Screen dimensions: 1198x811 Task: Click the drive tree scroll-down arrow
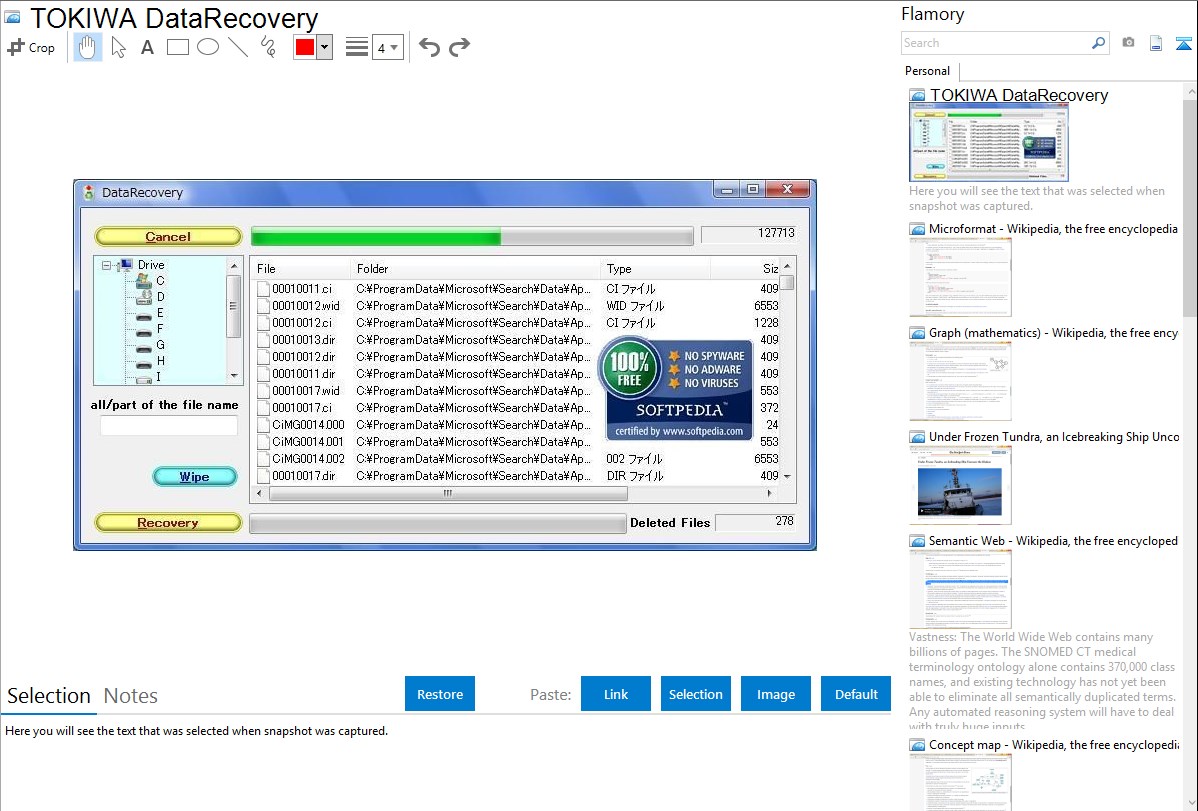(x=235, y=375)
